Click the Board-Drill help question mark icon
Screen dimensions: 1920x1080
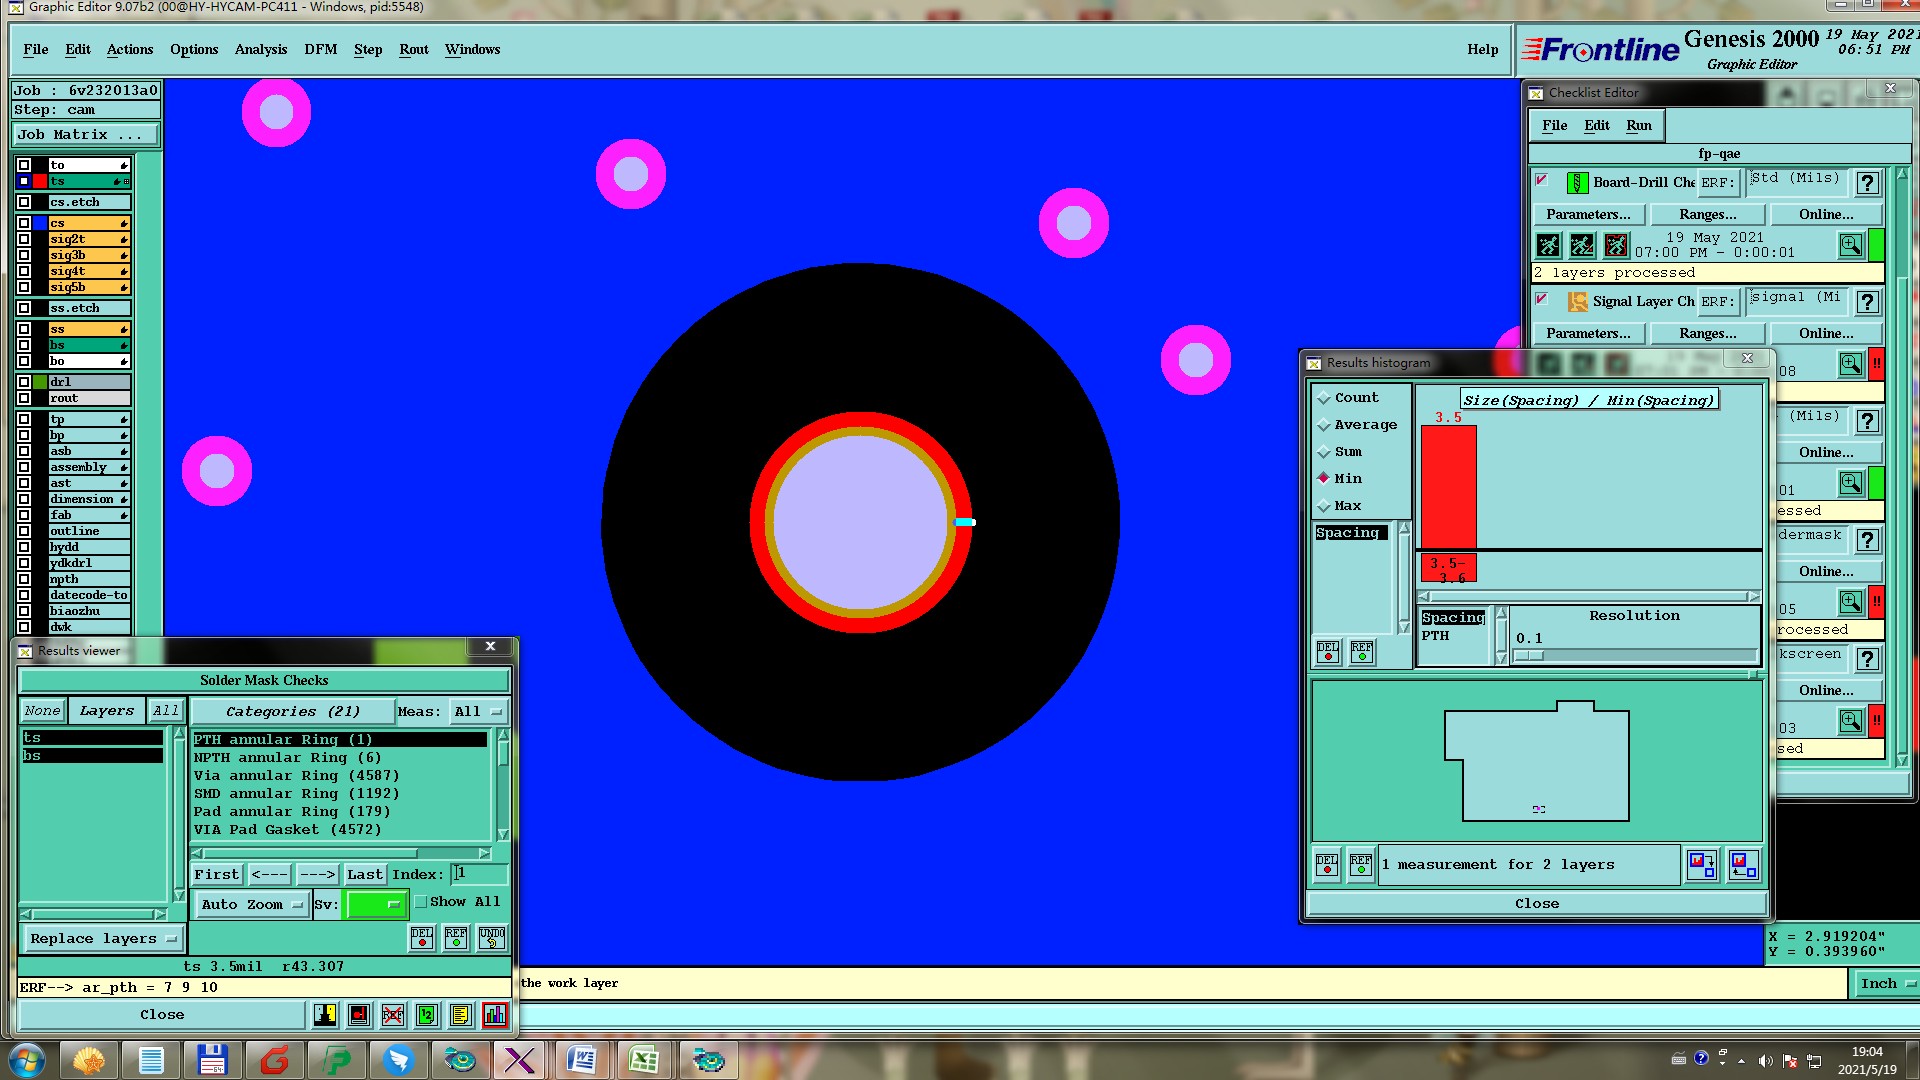pyautogui.click(x=1867, y=183)
